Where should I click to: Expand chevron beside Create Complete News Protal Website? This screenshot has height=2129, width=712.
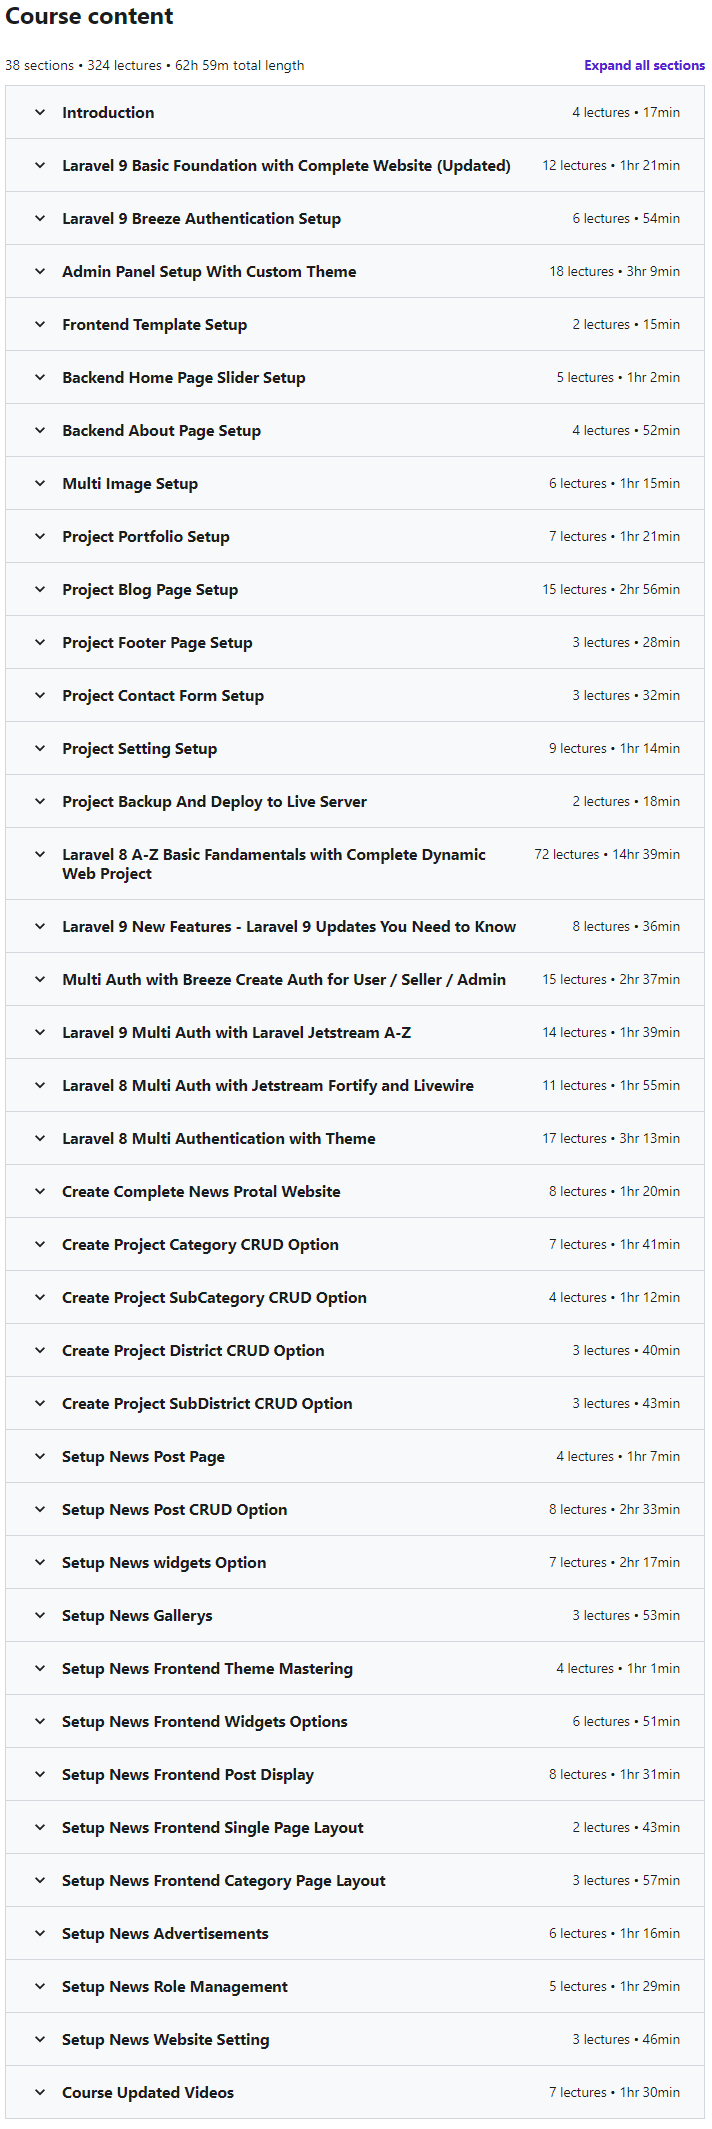40,1191
